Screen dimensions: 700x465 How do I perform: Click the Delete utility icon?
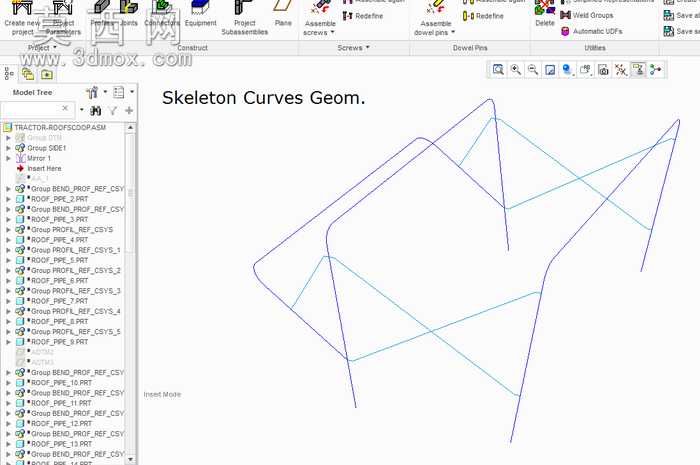click(x=545, y=8)
